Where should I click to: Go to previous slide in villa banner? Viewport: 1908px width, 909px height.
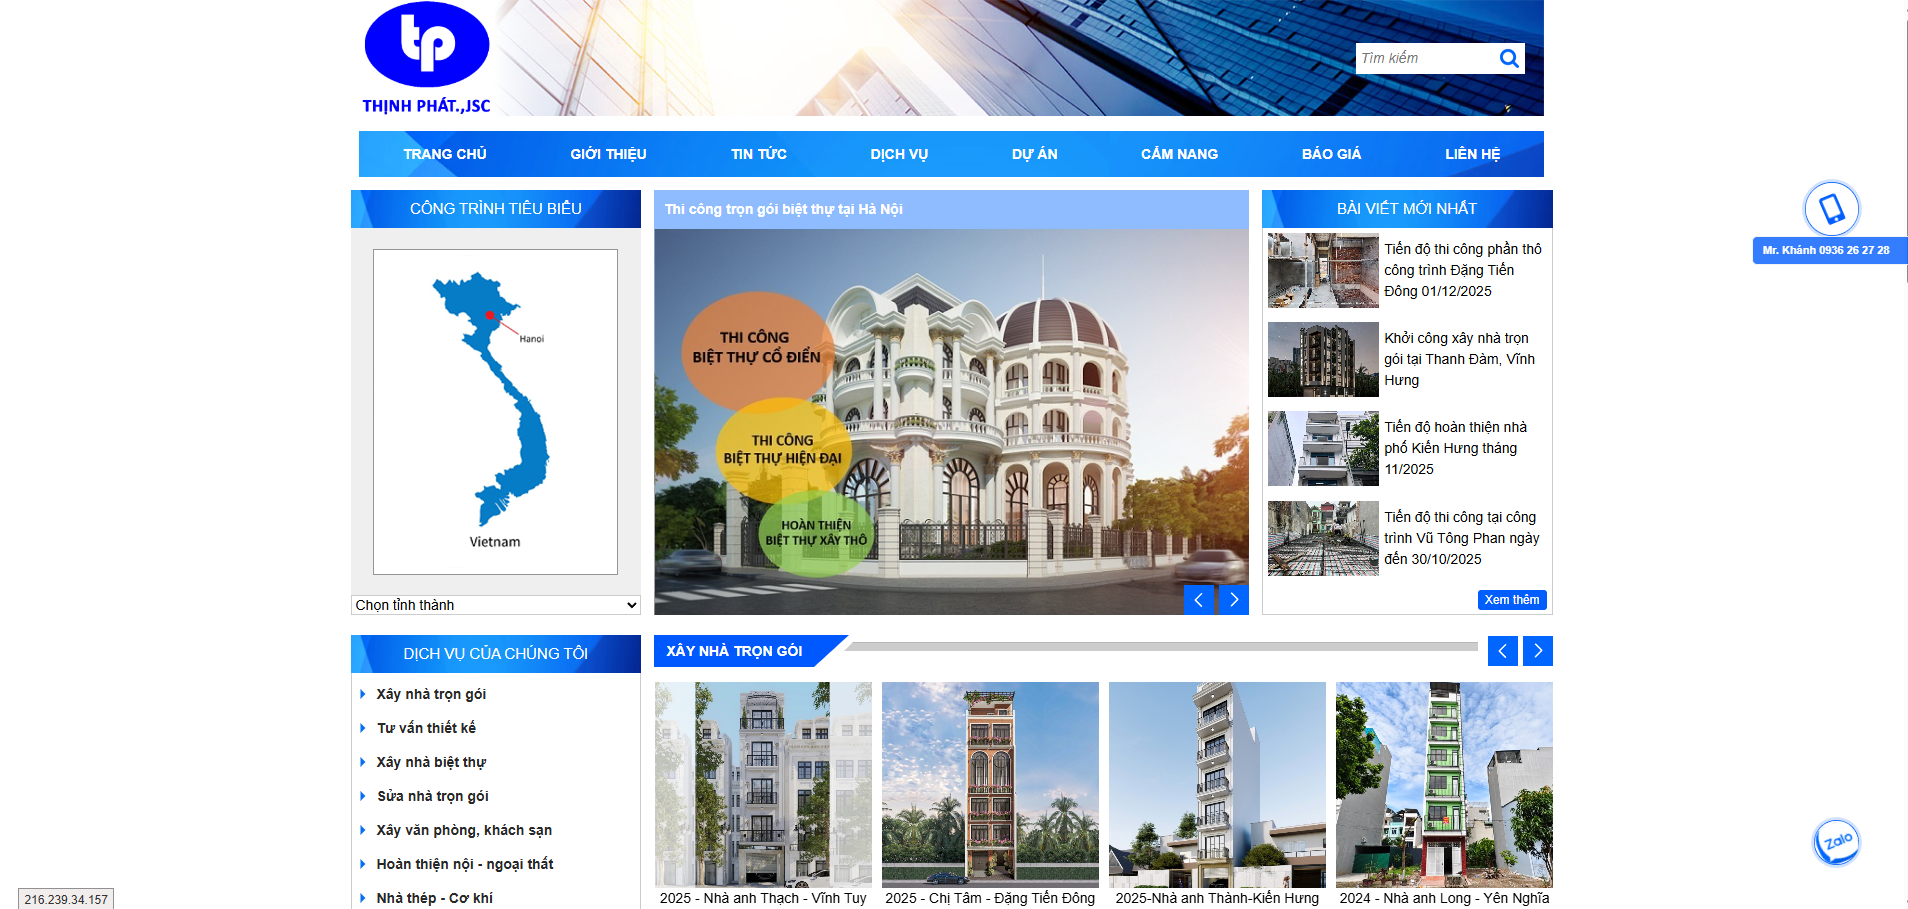(1198, 600)
